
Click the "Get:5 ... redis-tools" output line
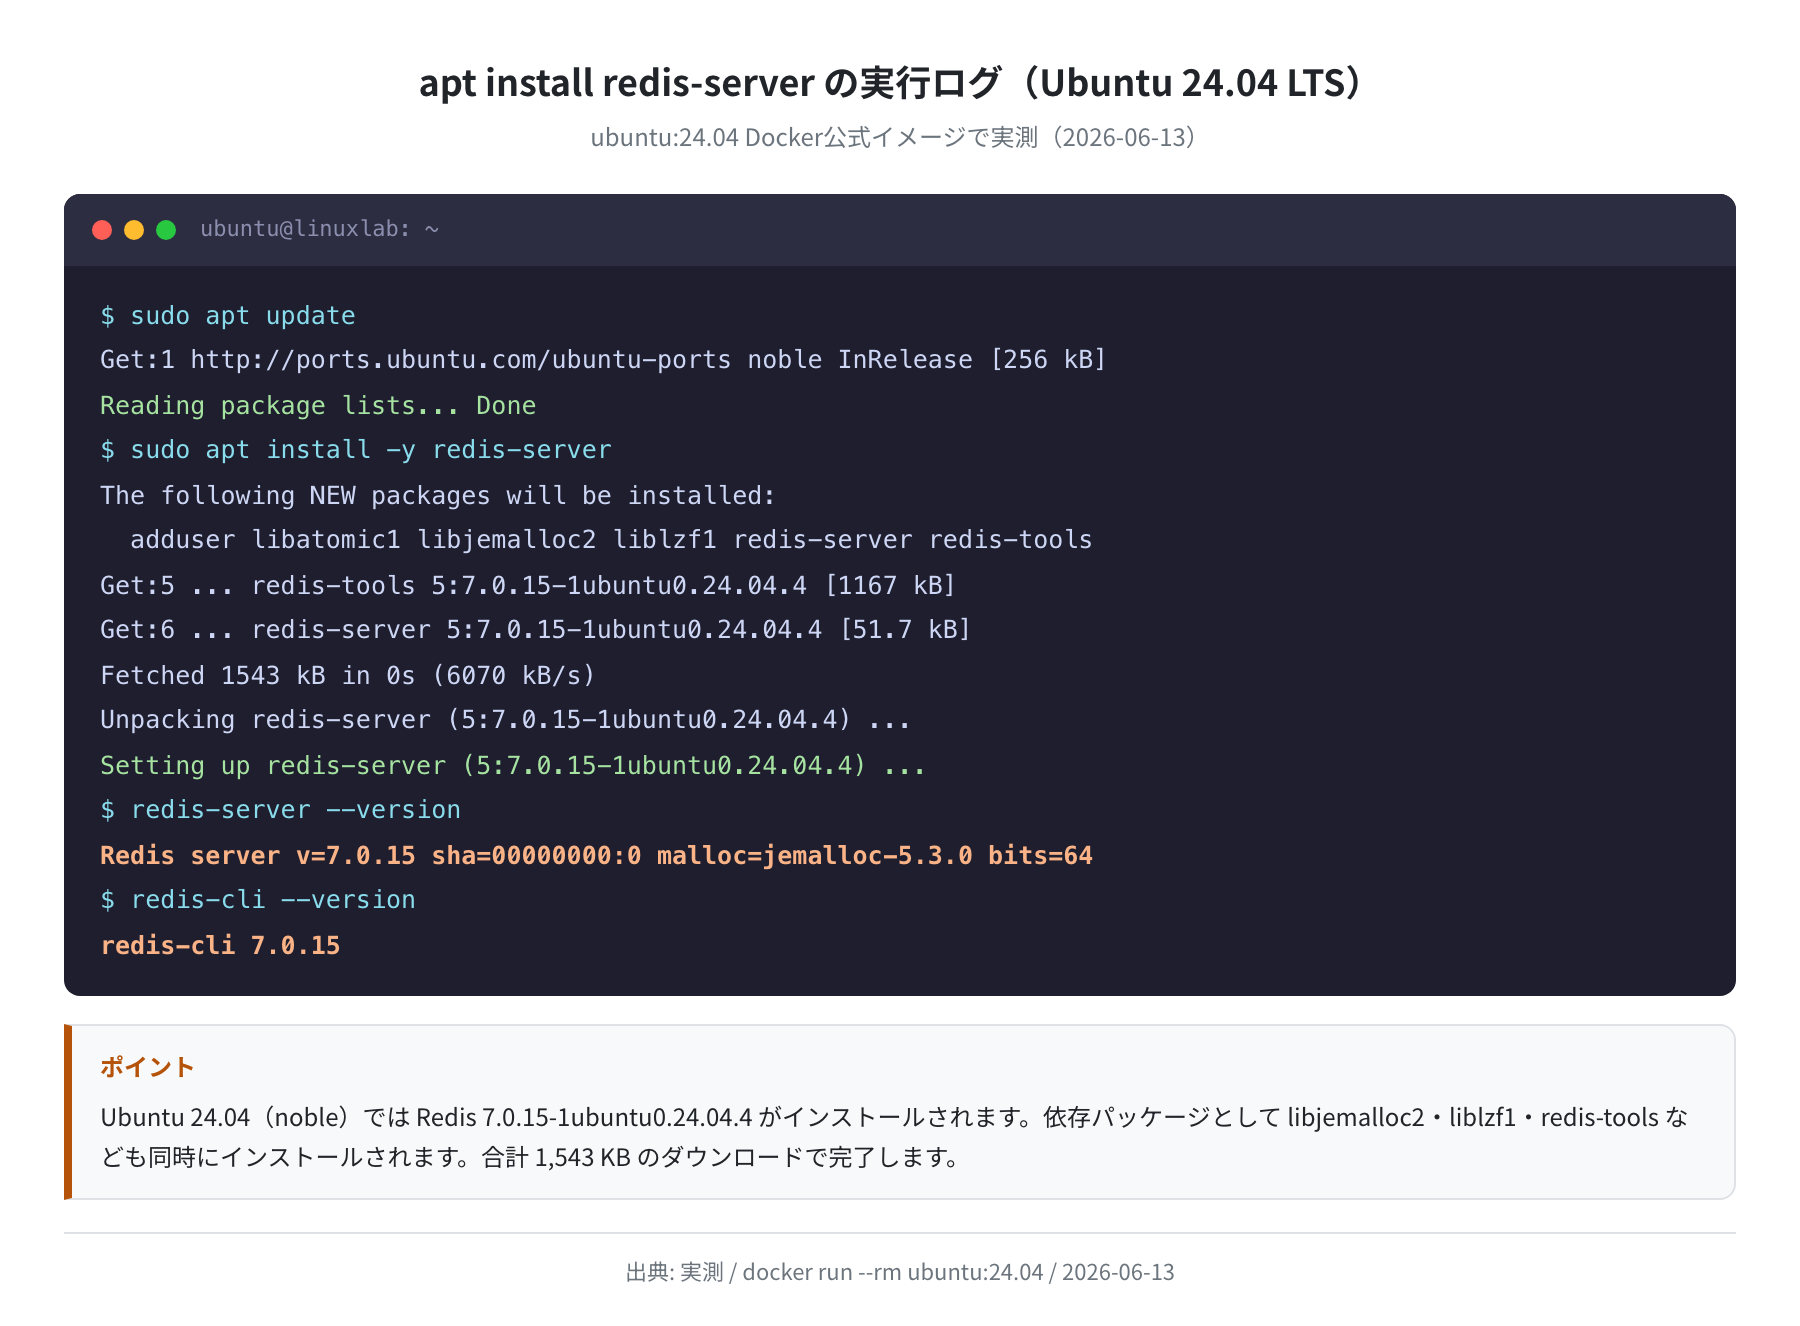coord(528,585)
